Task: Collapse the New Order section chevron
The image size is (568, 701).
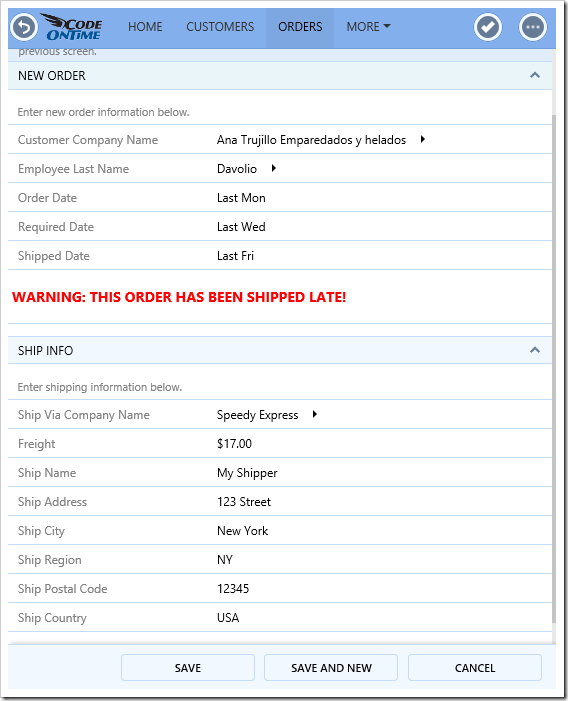Action: tap(534, 75)
